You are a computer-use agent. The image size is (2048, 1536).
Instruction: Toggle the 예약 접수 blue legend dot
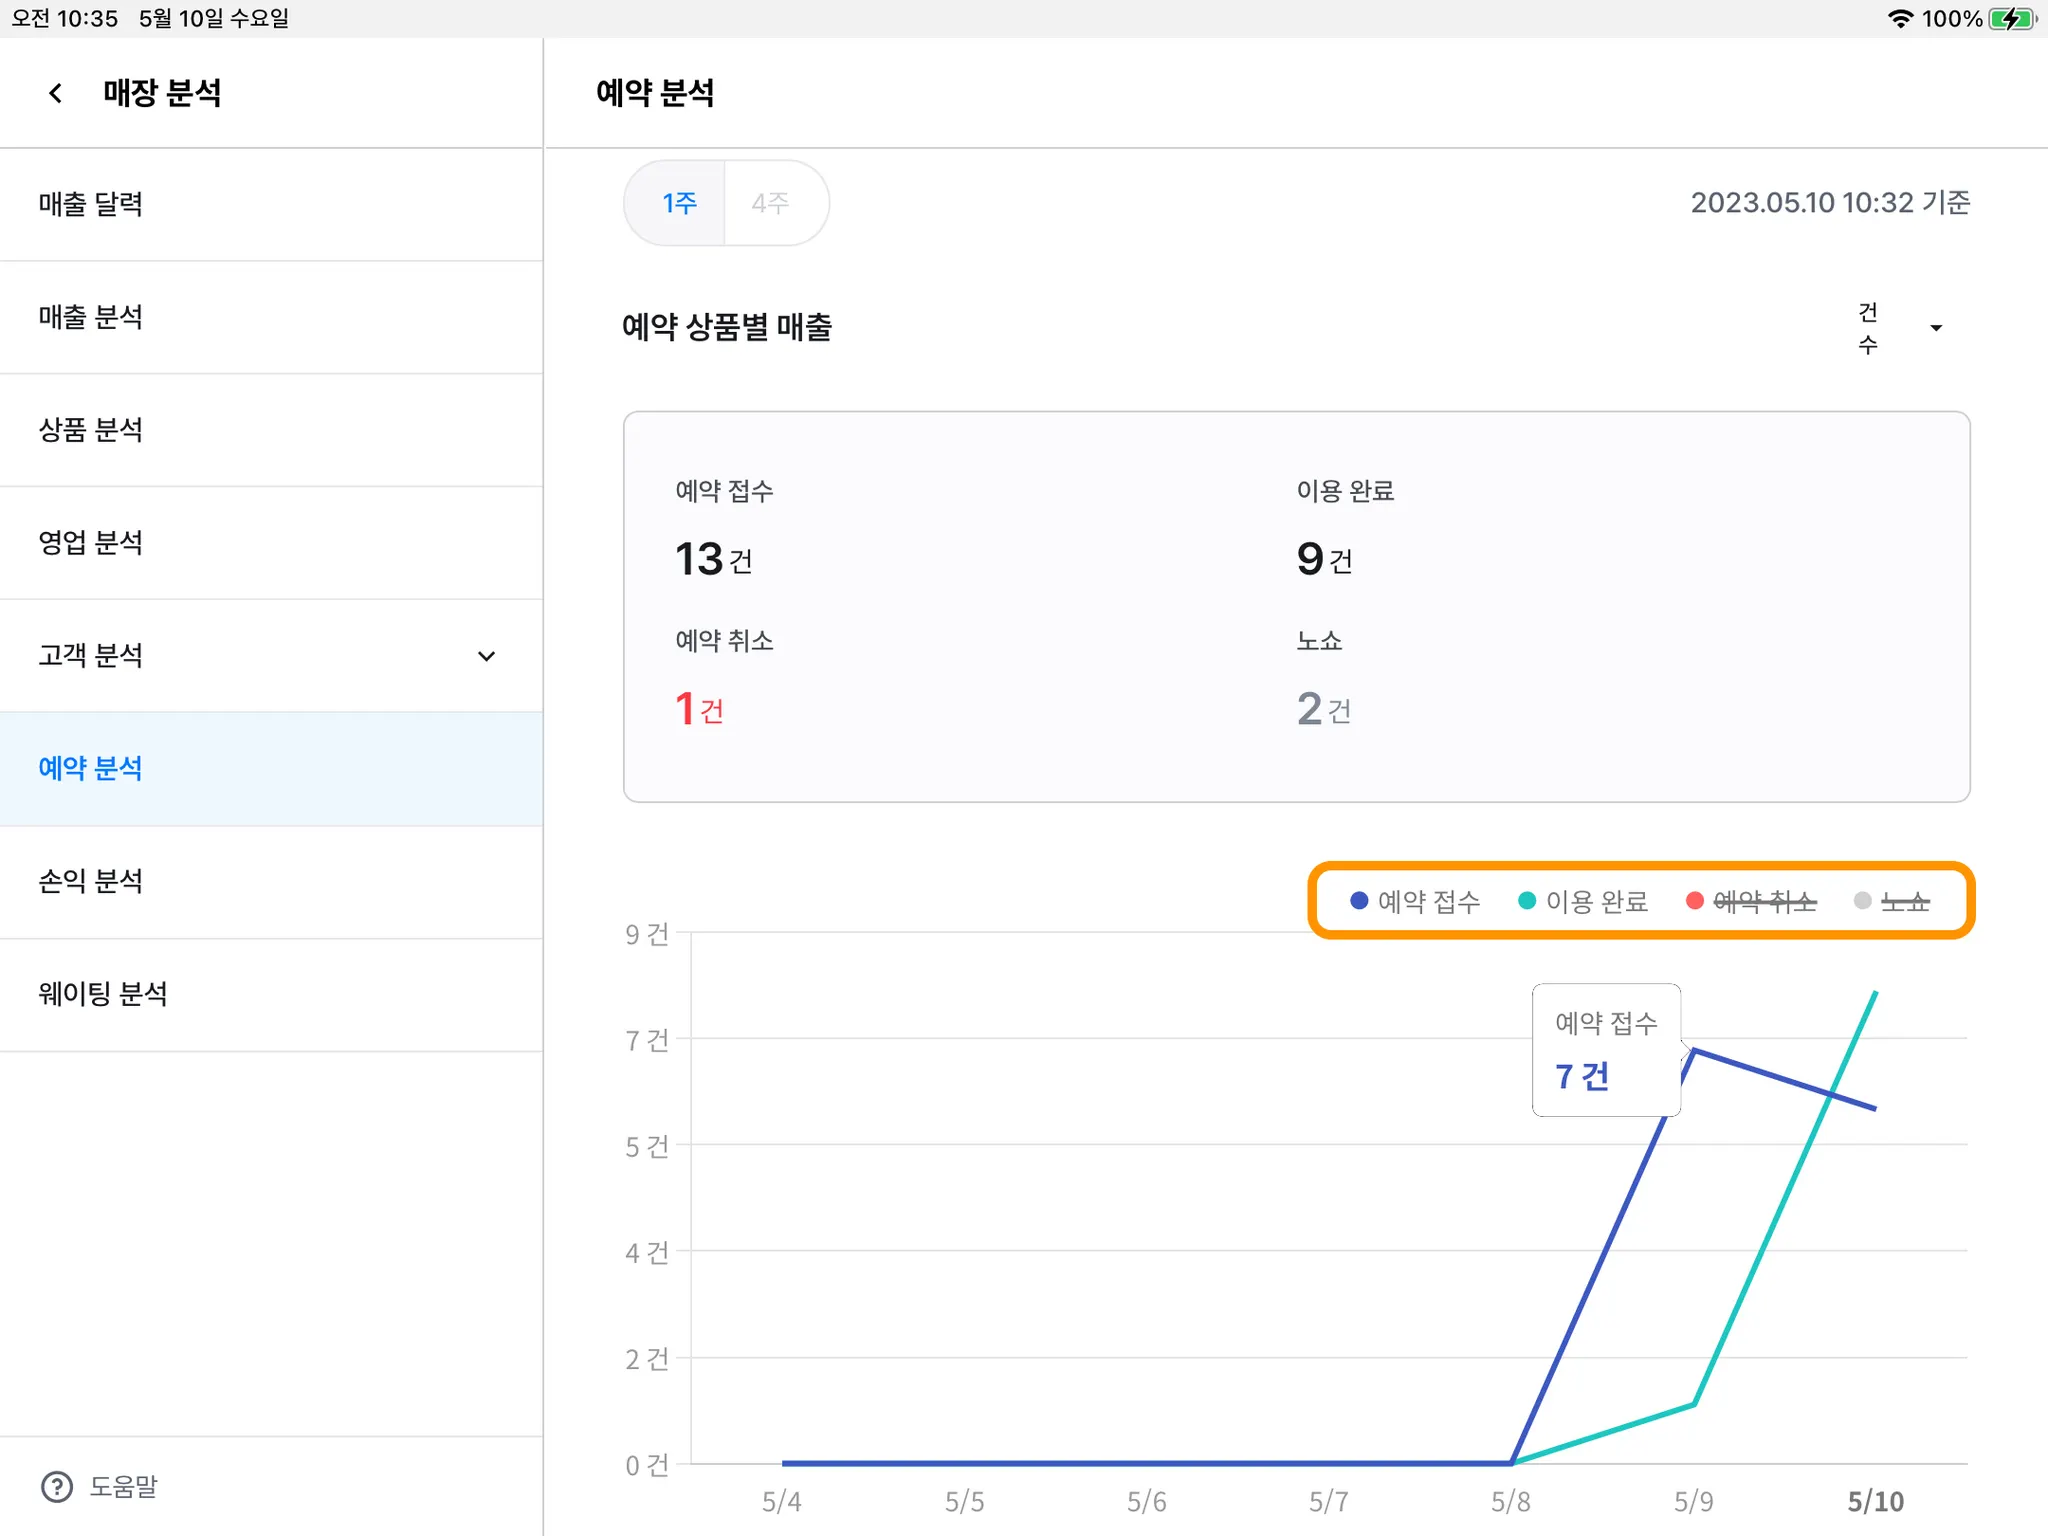coord(1359,901)
